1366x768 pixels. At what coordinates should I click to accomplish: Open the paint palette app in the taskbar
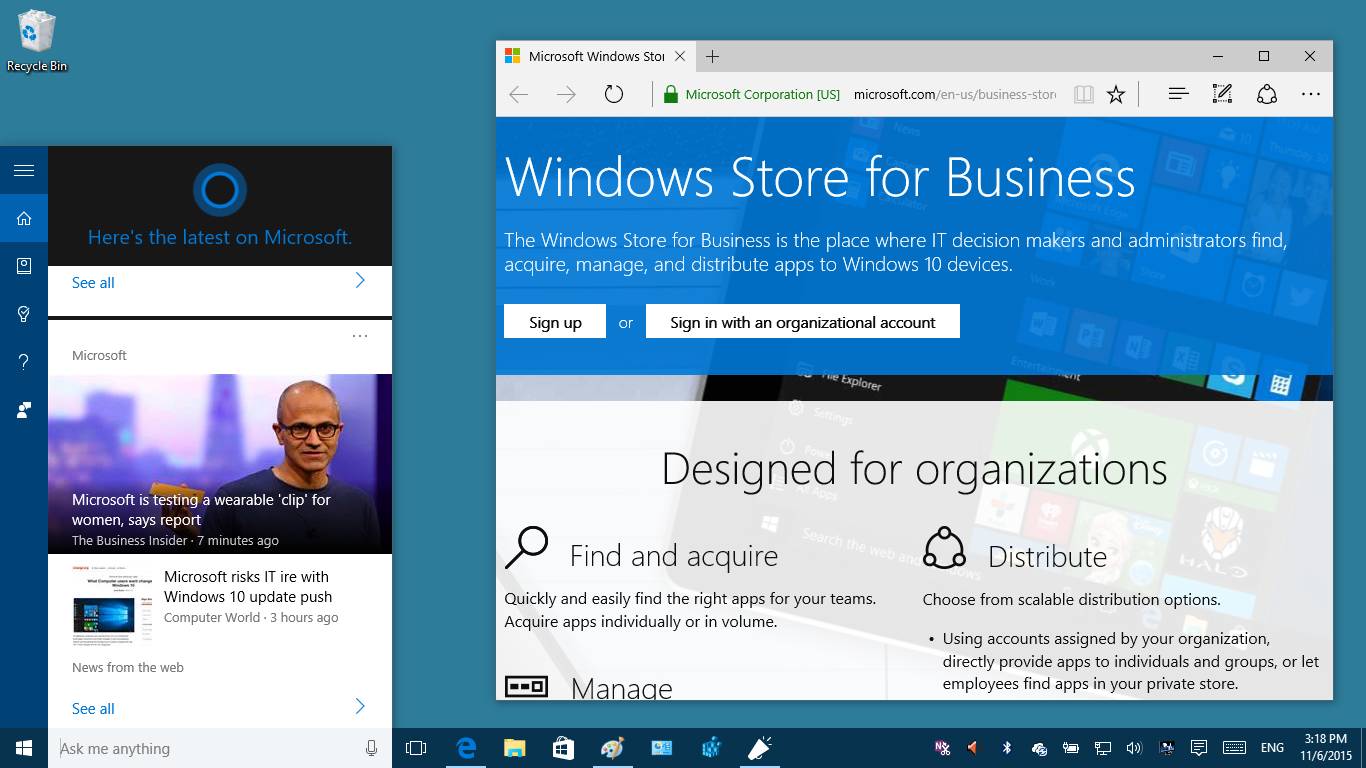tap(612, 748)
